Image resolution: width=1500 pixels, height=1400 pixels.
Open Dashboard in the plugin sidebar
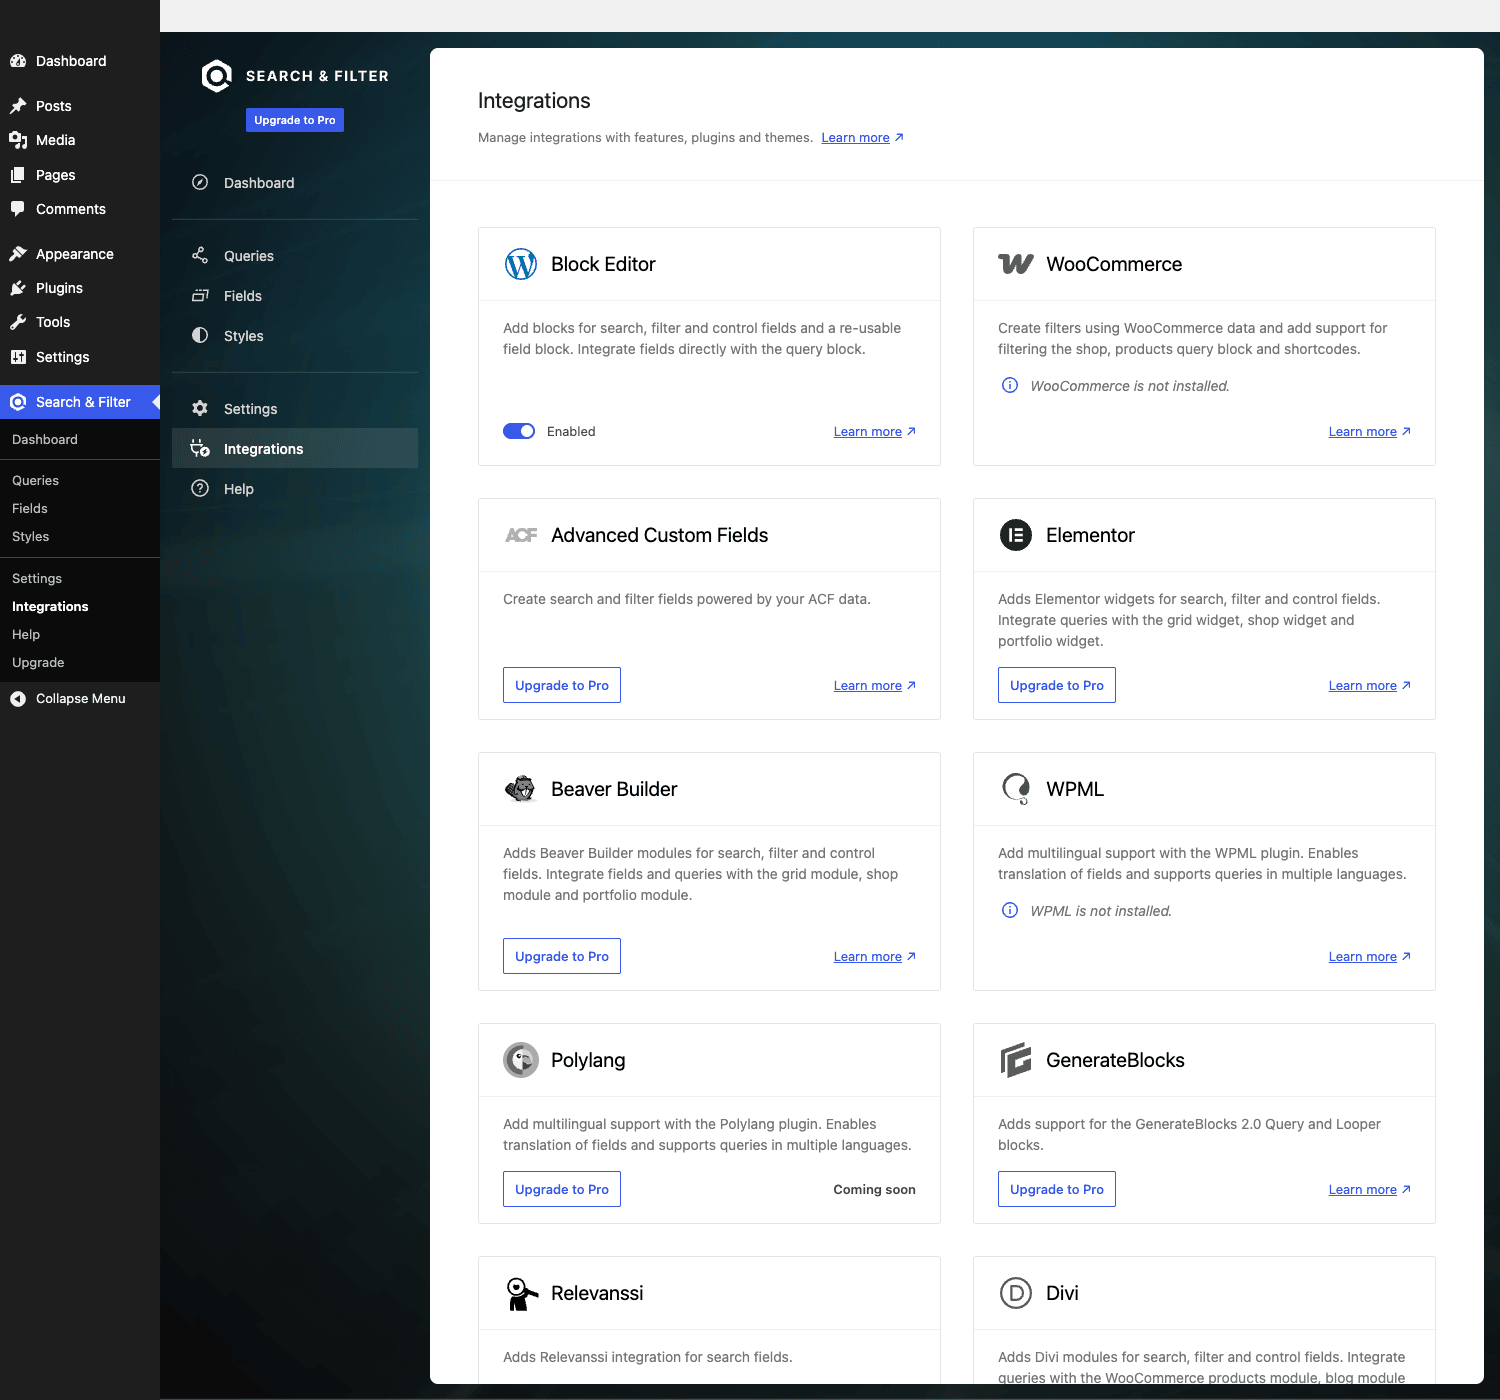point(295,183)
